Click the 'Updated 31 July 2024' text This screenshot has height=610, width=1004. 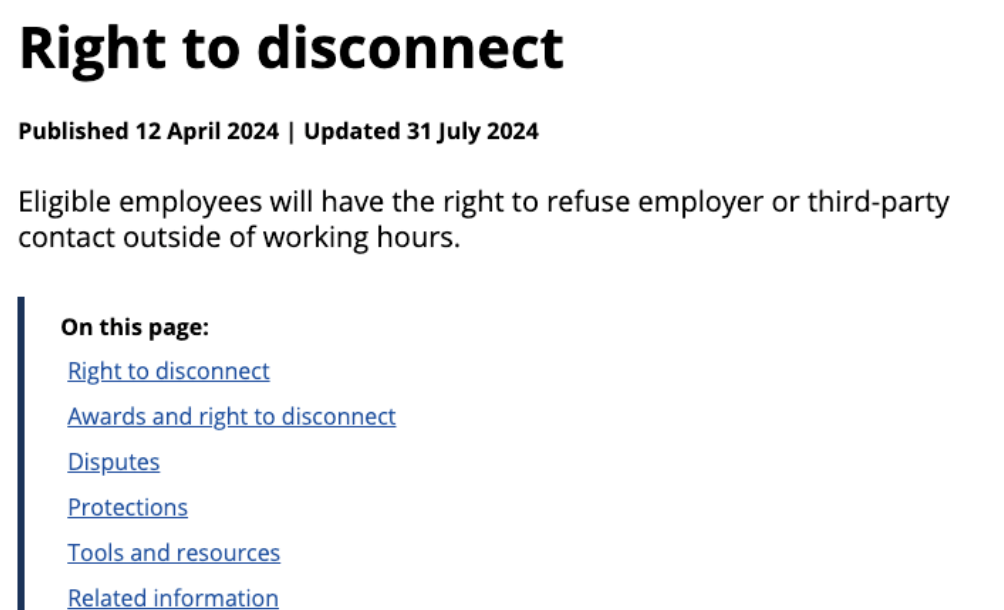421,131
